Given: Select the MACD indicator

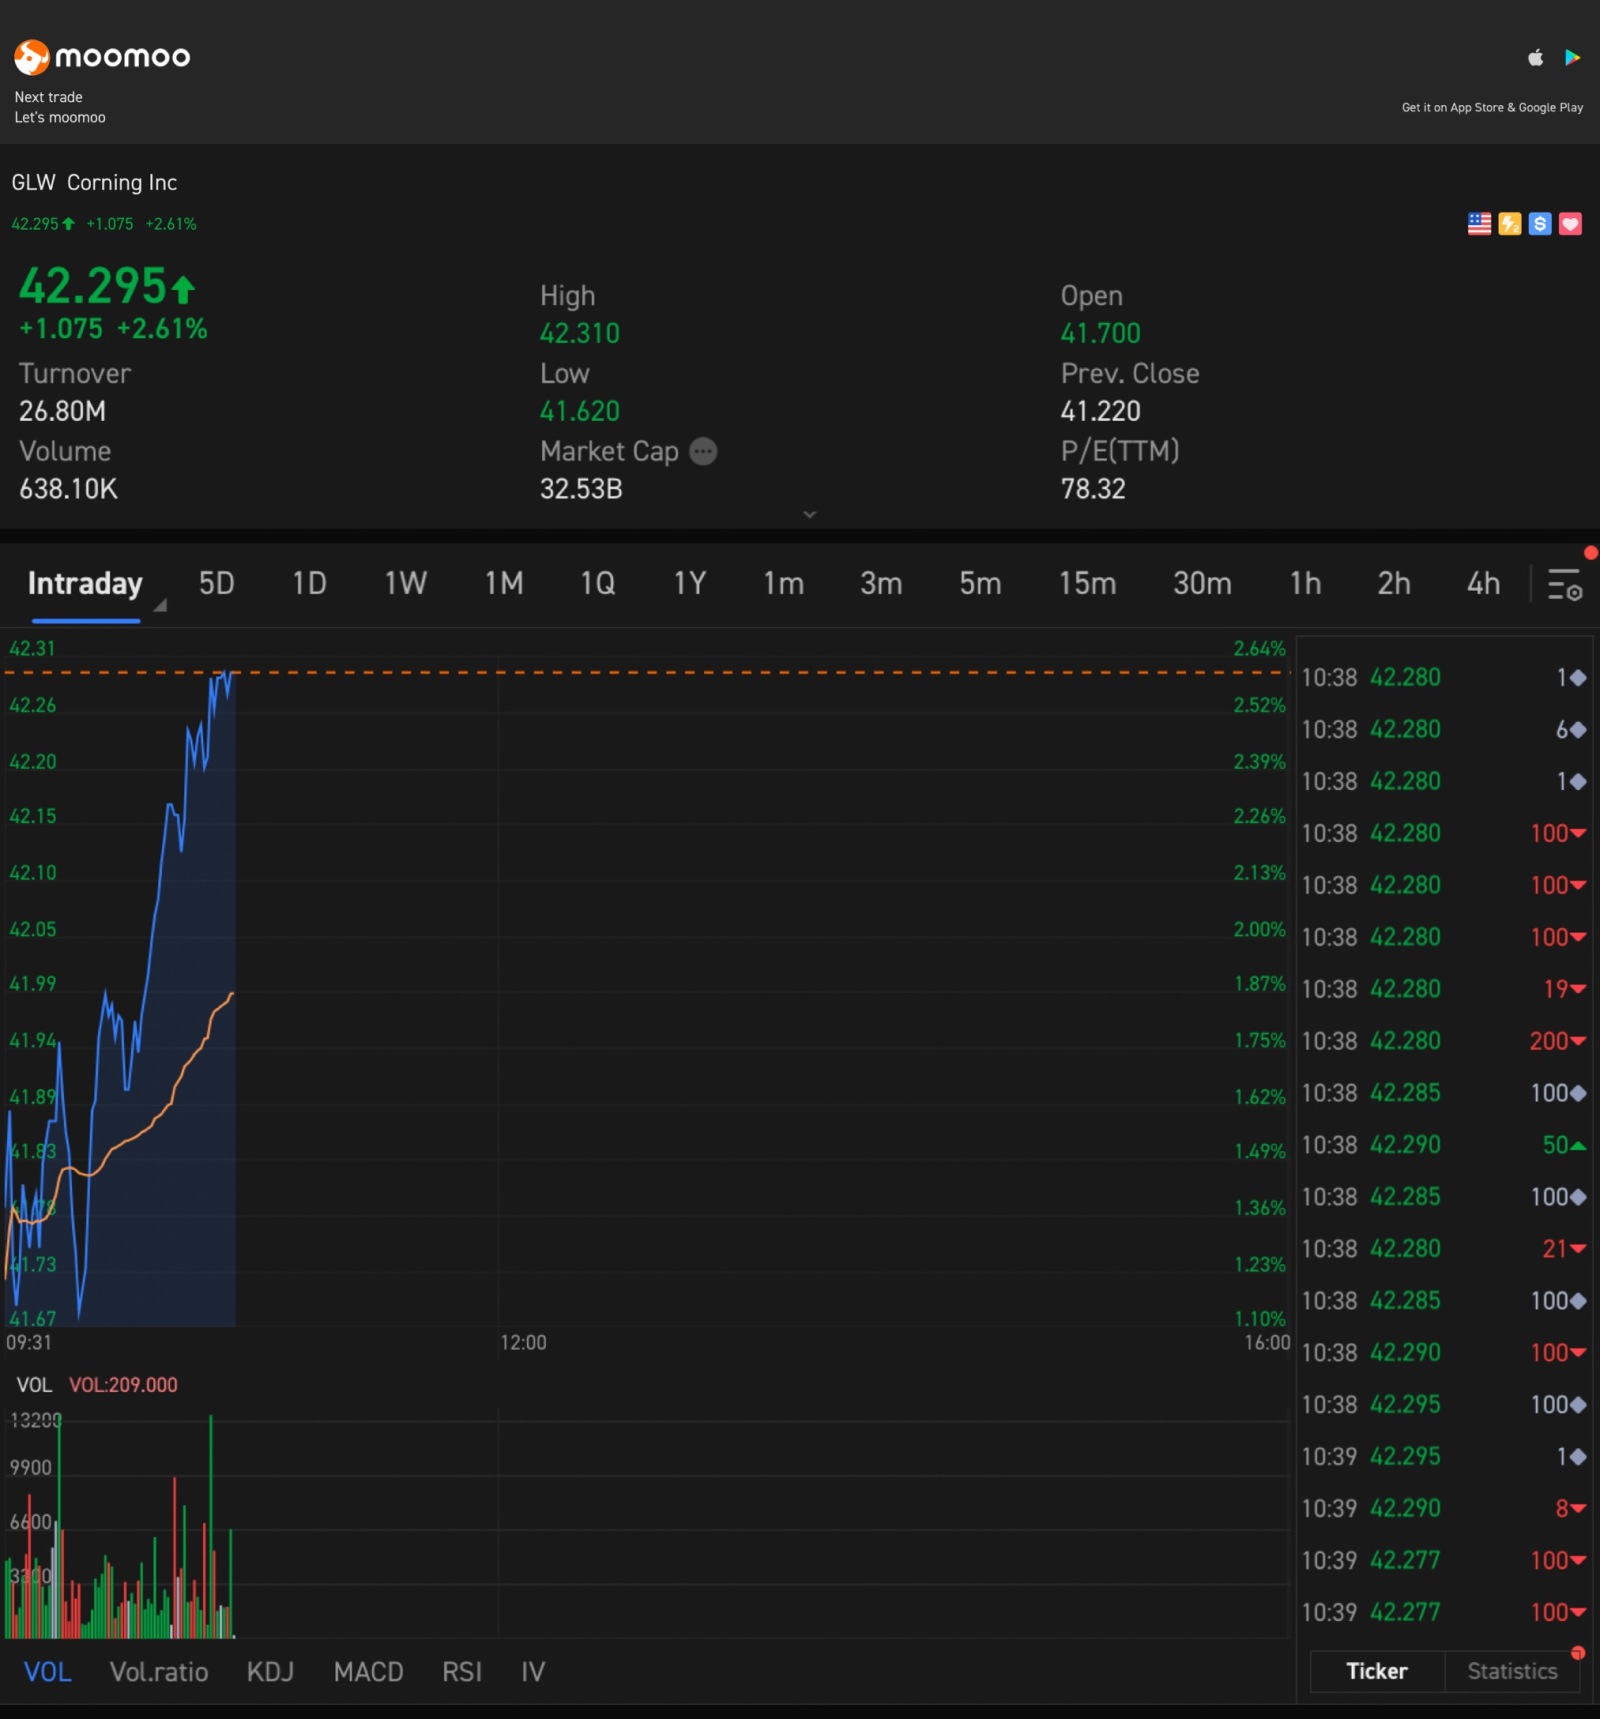Looking at the screenshot, I should [368, 1672].
